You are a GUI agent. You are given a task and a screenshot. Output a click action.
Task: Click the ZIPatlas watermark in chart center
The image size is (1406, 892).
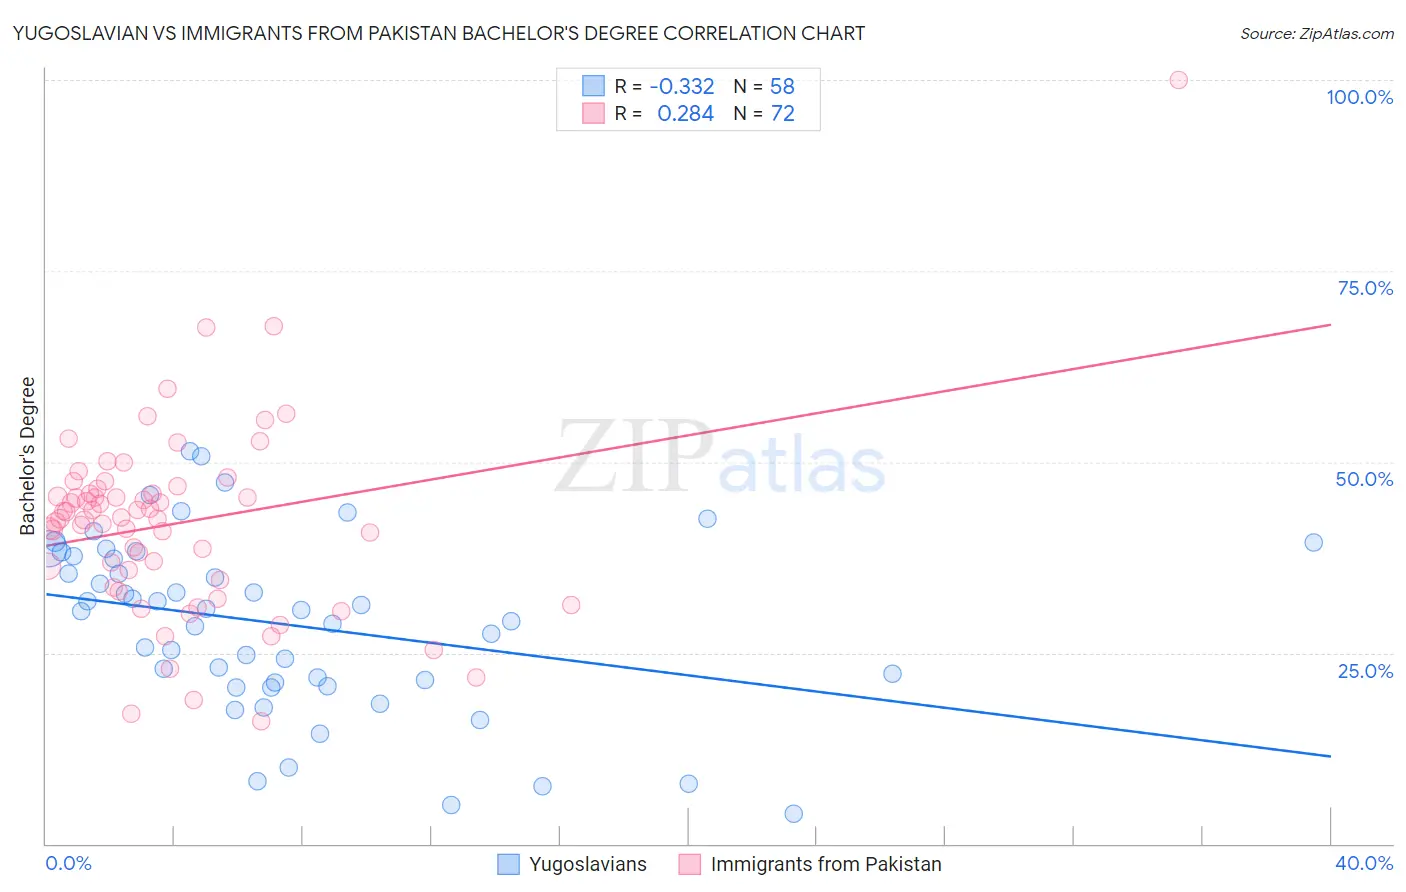coord(721,459)
